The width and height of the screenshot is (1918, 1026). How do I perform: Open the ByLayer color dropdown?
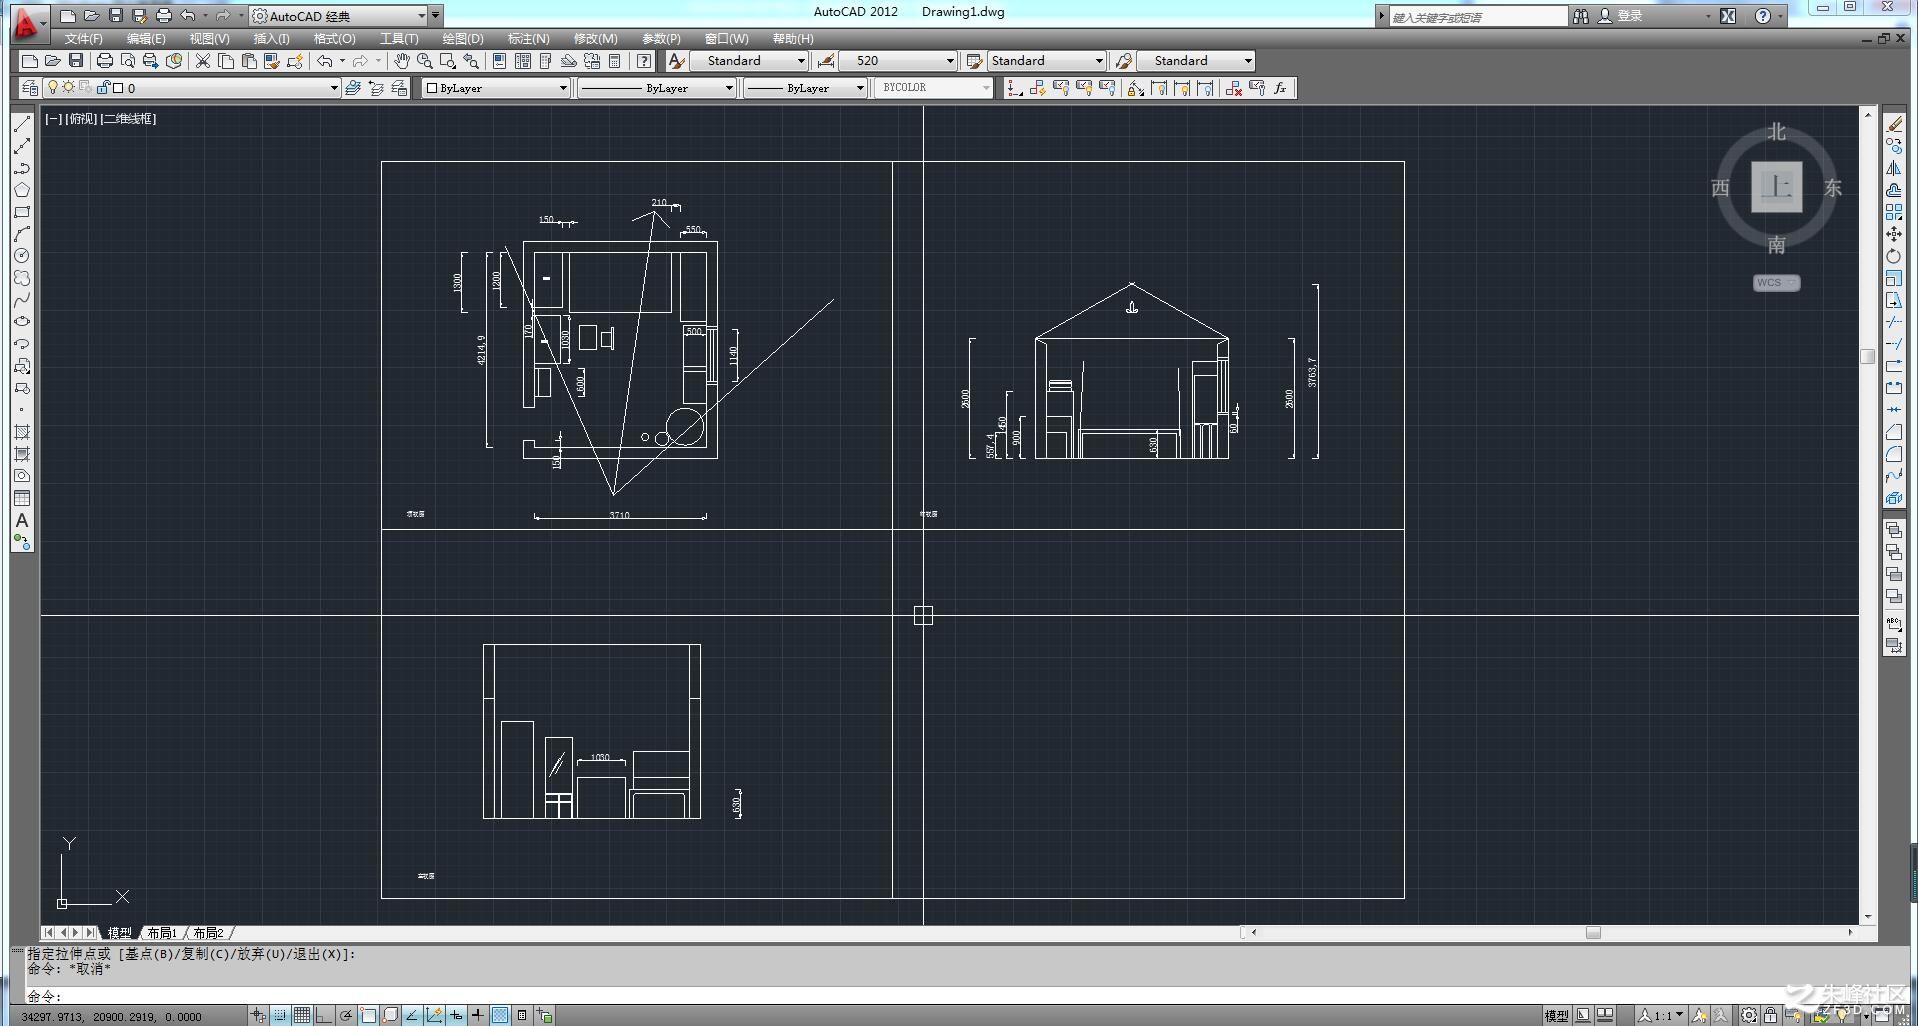pos(495,88)
